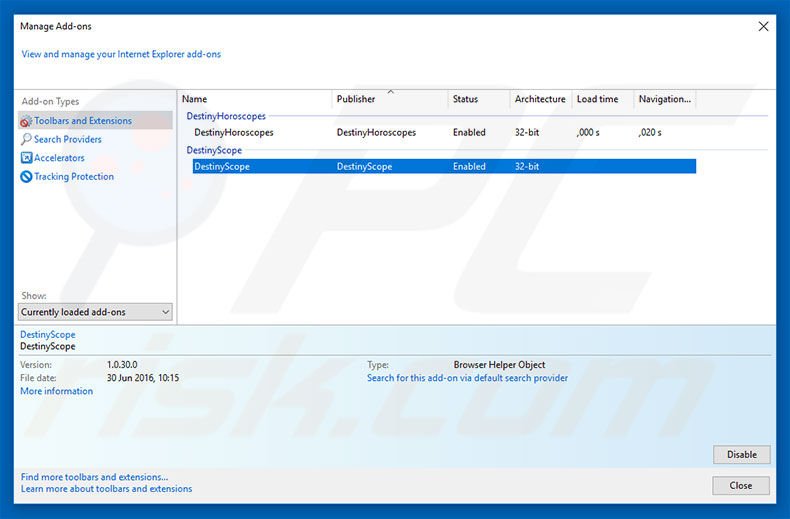Sort by Architecture column header

pyautogui.click(x=540, y=99)
